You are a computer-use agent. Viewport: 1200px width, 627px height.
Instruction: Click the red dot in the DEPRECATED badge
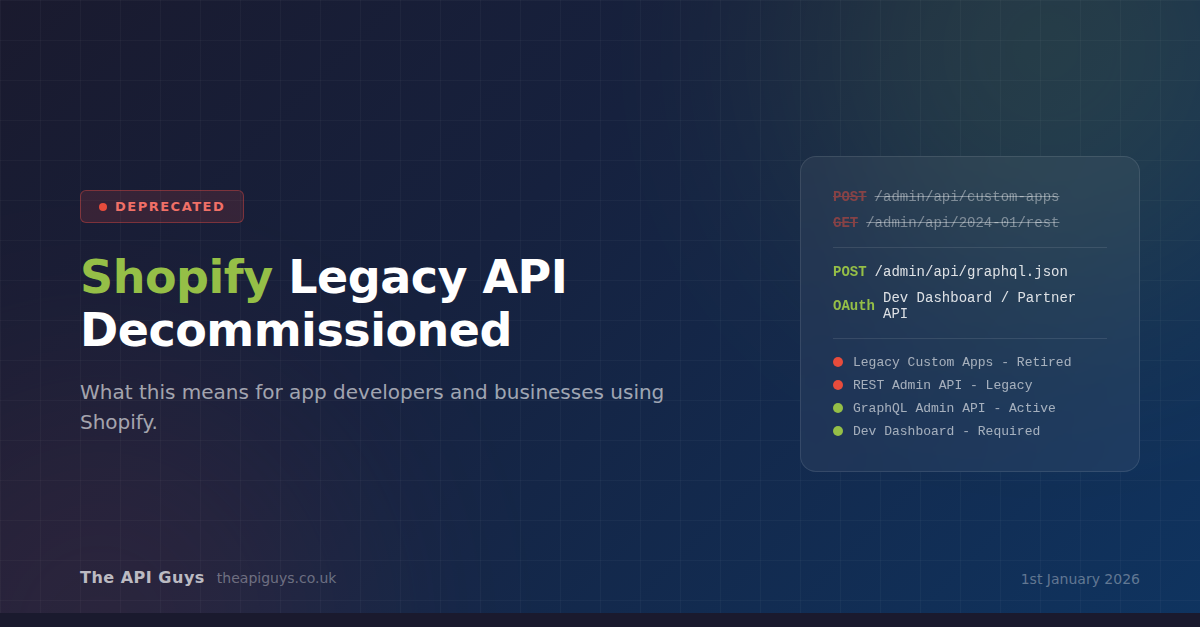pyautogui.click(x=103, y=207)
